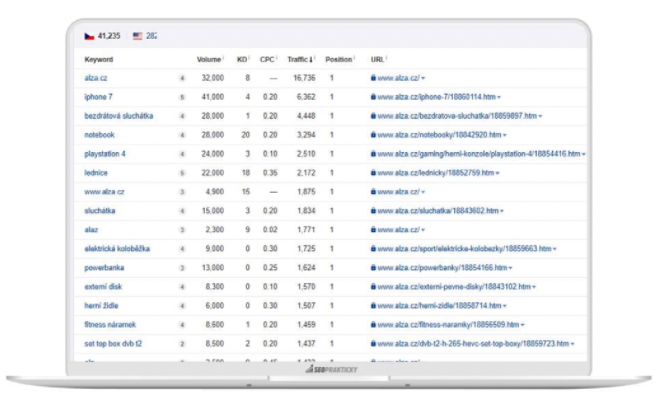Screen dimensions: 663x398
Task: Click lock icon beside notebooky URL
Action: point(373,135)
